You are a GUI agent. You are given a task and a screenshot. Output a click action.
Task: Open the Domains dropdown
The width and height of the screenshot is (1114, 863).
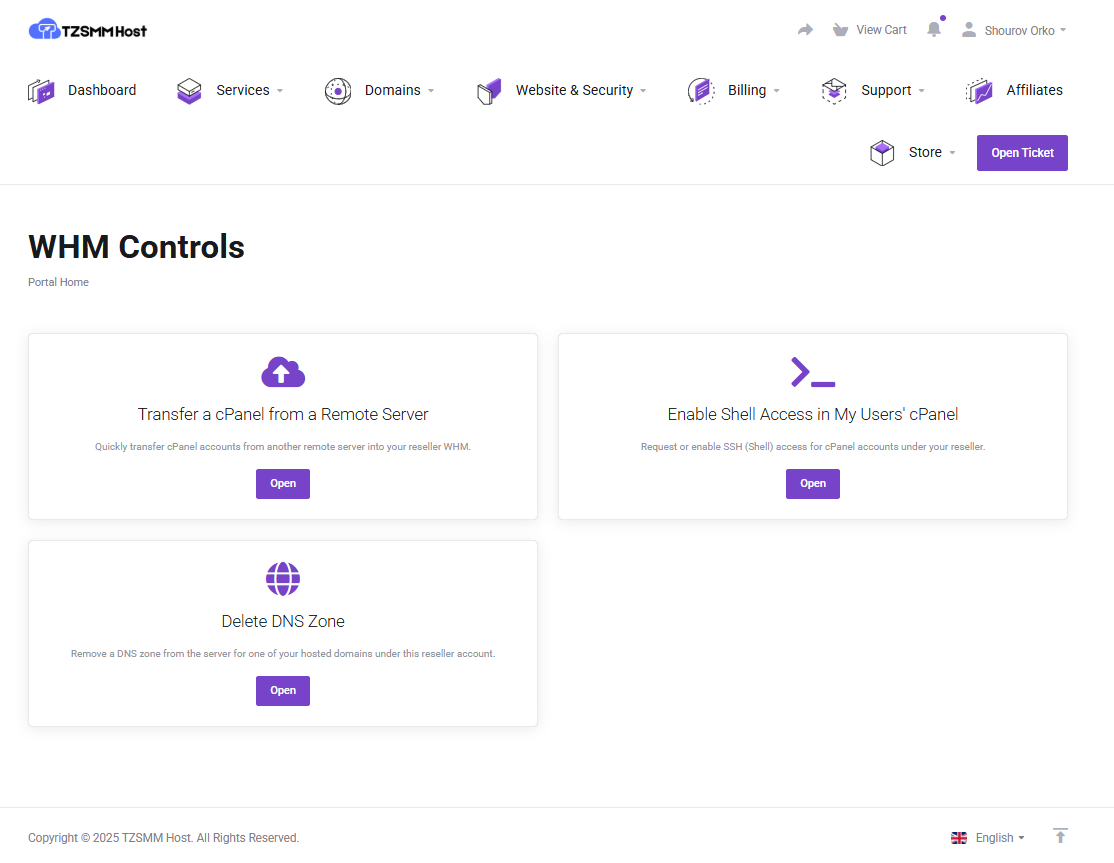point(392,90)
